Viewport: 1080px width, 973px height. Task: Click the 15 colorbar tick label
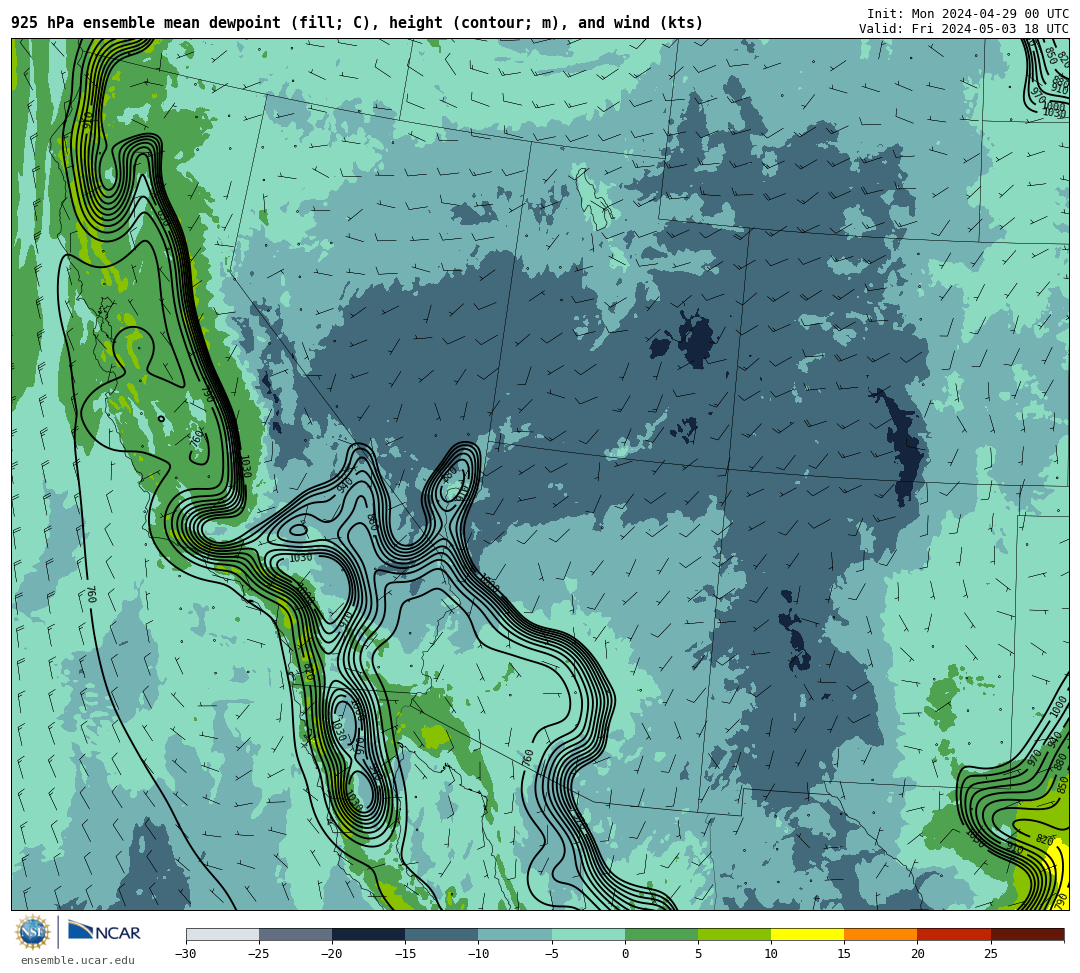click(x=844, y=954)
